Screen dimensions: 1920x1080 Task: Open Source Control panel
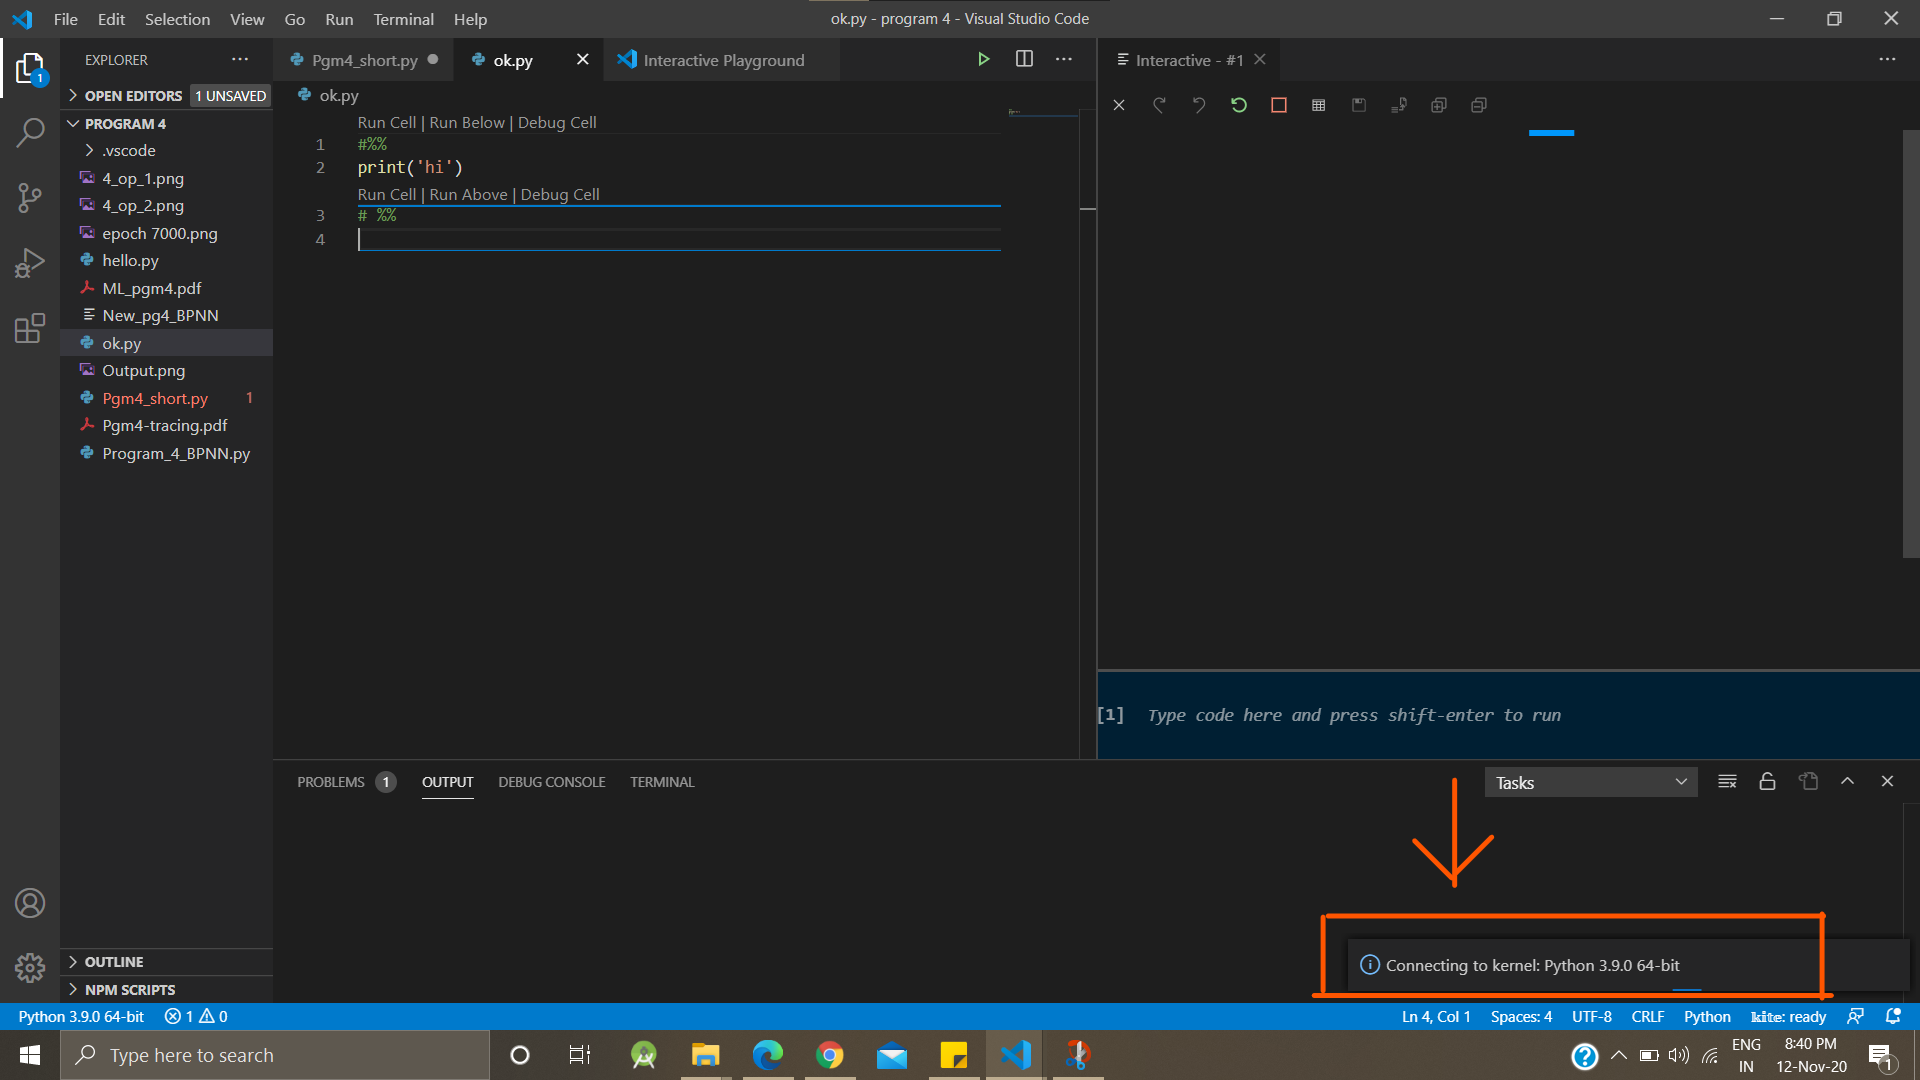[x=30, y=197]
